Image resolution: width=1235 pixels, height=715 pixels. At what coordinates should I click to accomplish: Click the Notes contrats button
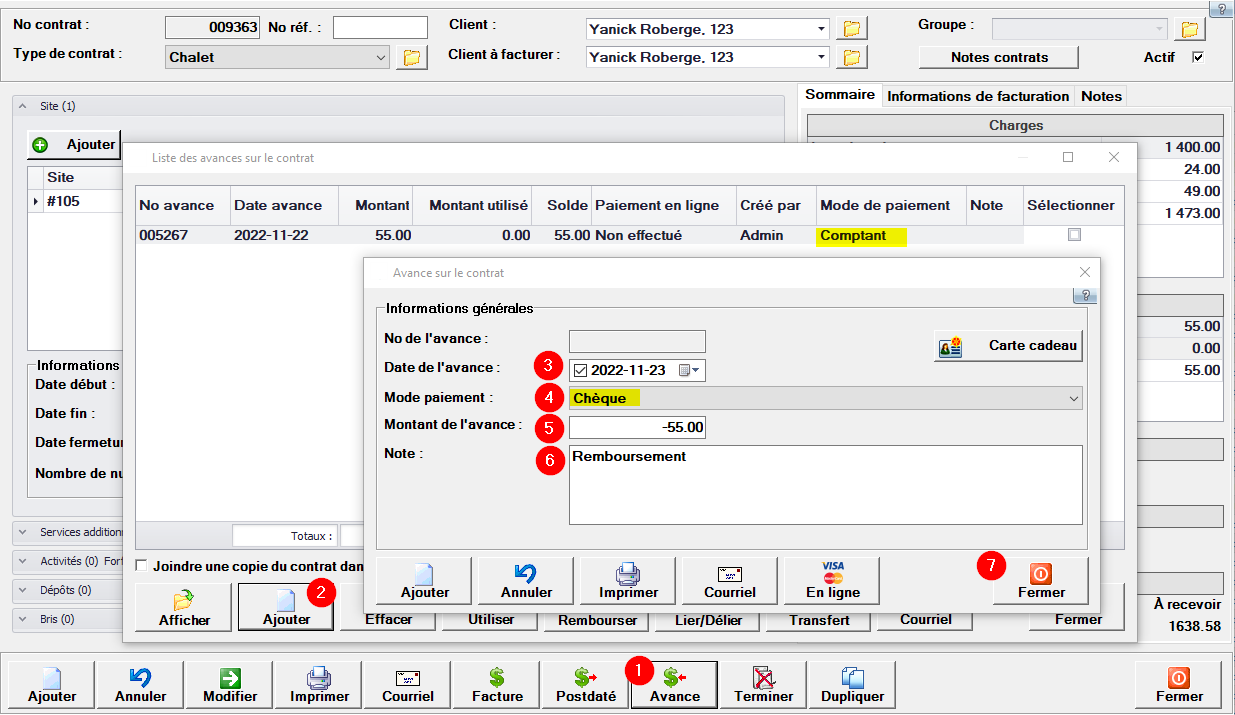tap(999, 57)
